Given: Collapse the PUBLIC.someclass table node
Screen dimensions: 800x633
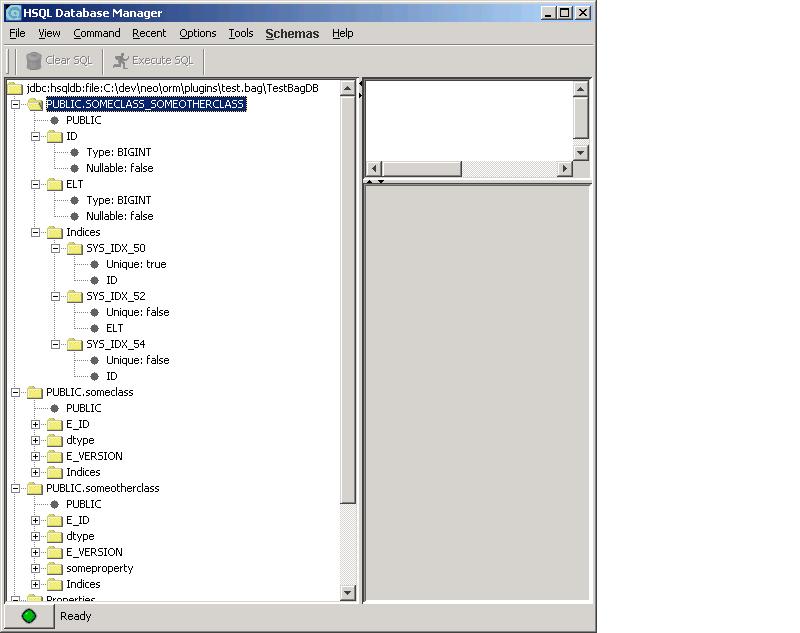Looking at the screenshot, I should [15, 392].
